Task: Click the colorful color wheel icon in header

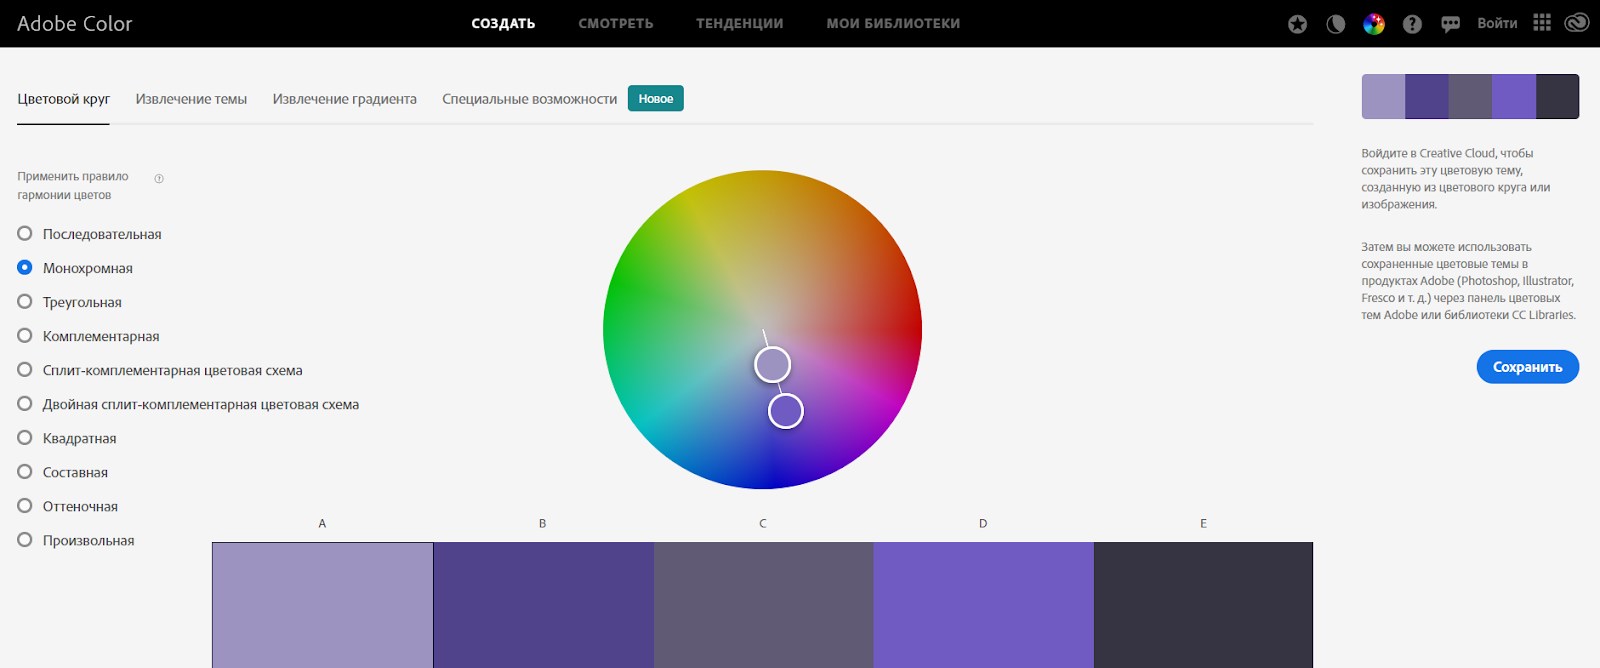Action: pyautogui.click(x=1374, y=24)
